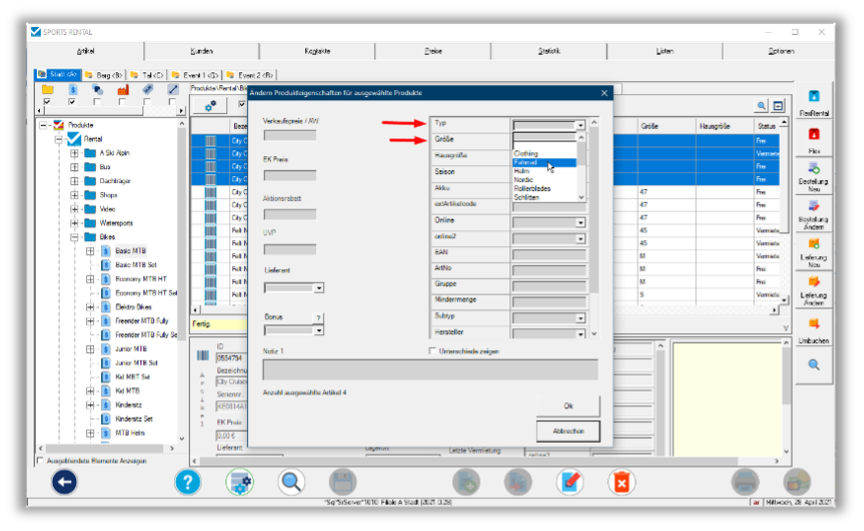Image resolution: width=864 pixels, height=531 pixels.
Task: Open help with the question mark icon
Action: click(187, 482)
